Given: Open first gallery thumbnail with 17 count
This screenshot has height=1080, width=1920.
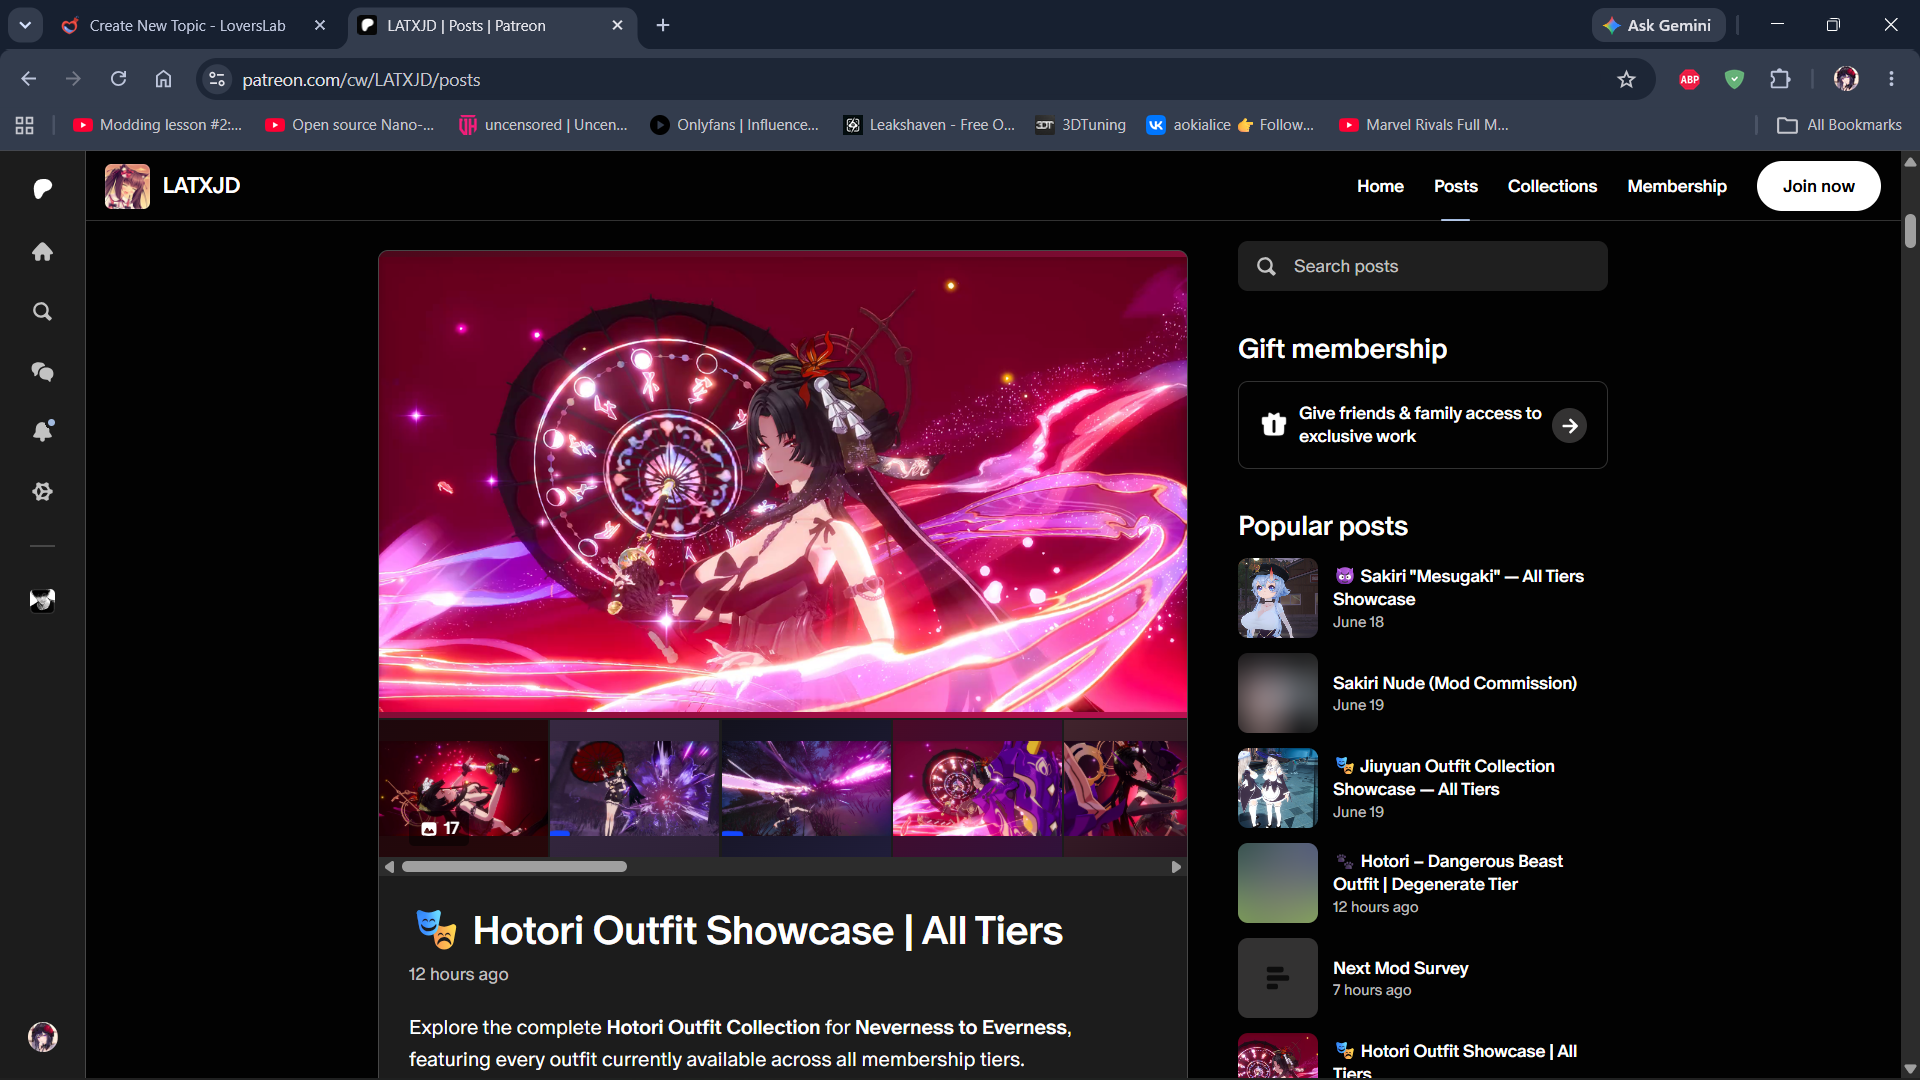Looking at the screenshot, I should click(x=463, y=788).
